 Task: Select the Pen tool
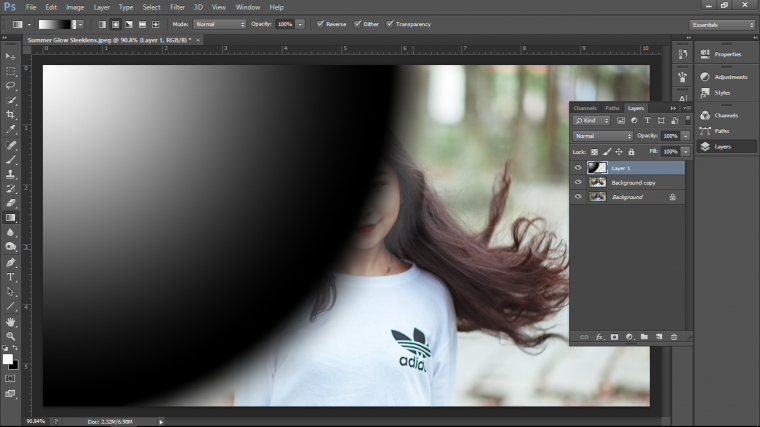point(10,262)
